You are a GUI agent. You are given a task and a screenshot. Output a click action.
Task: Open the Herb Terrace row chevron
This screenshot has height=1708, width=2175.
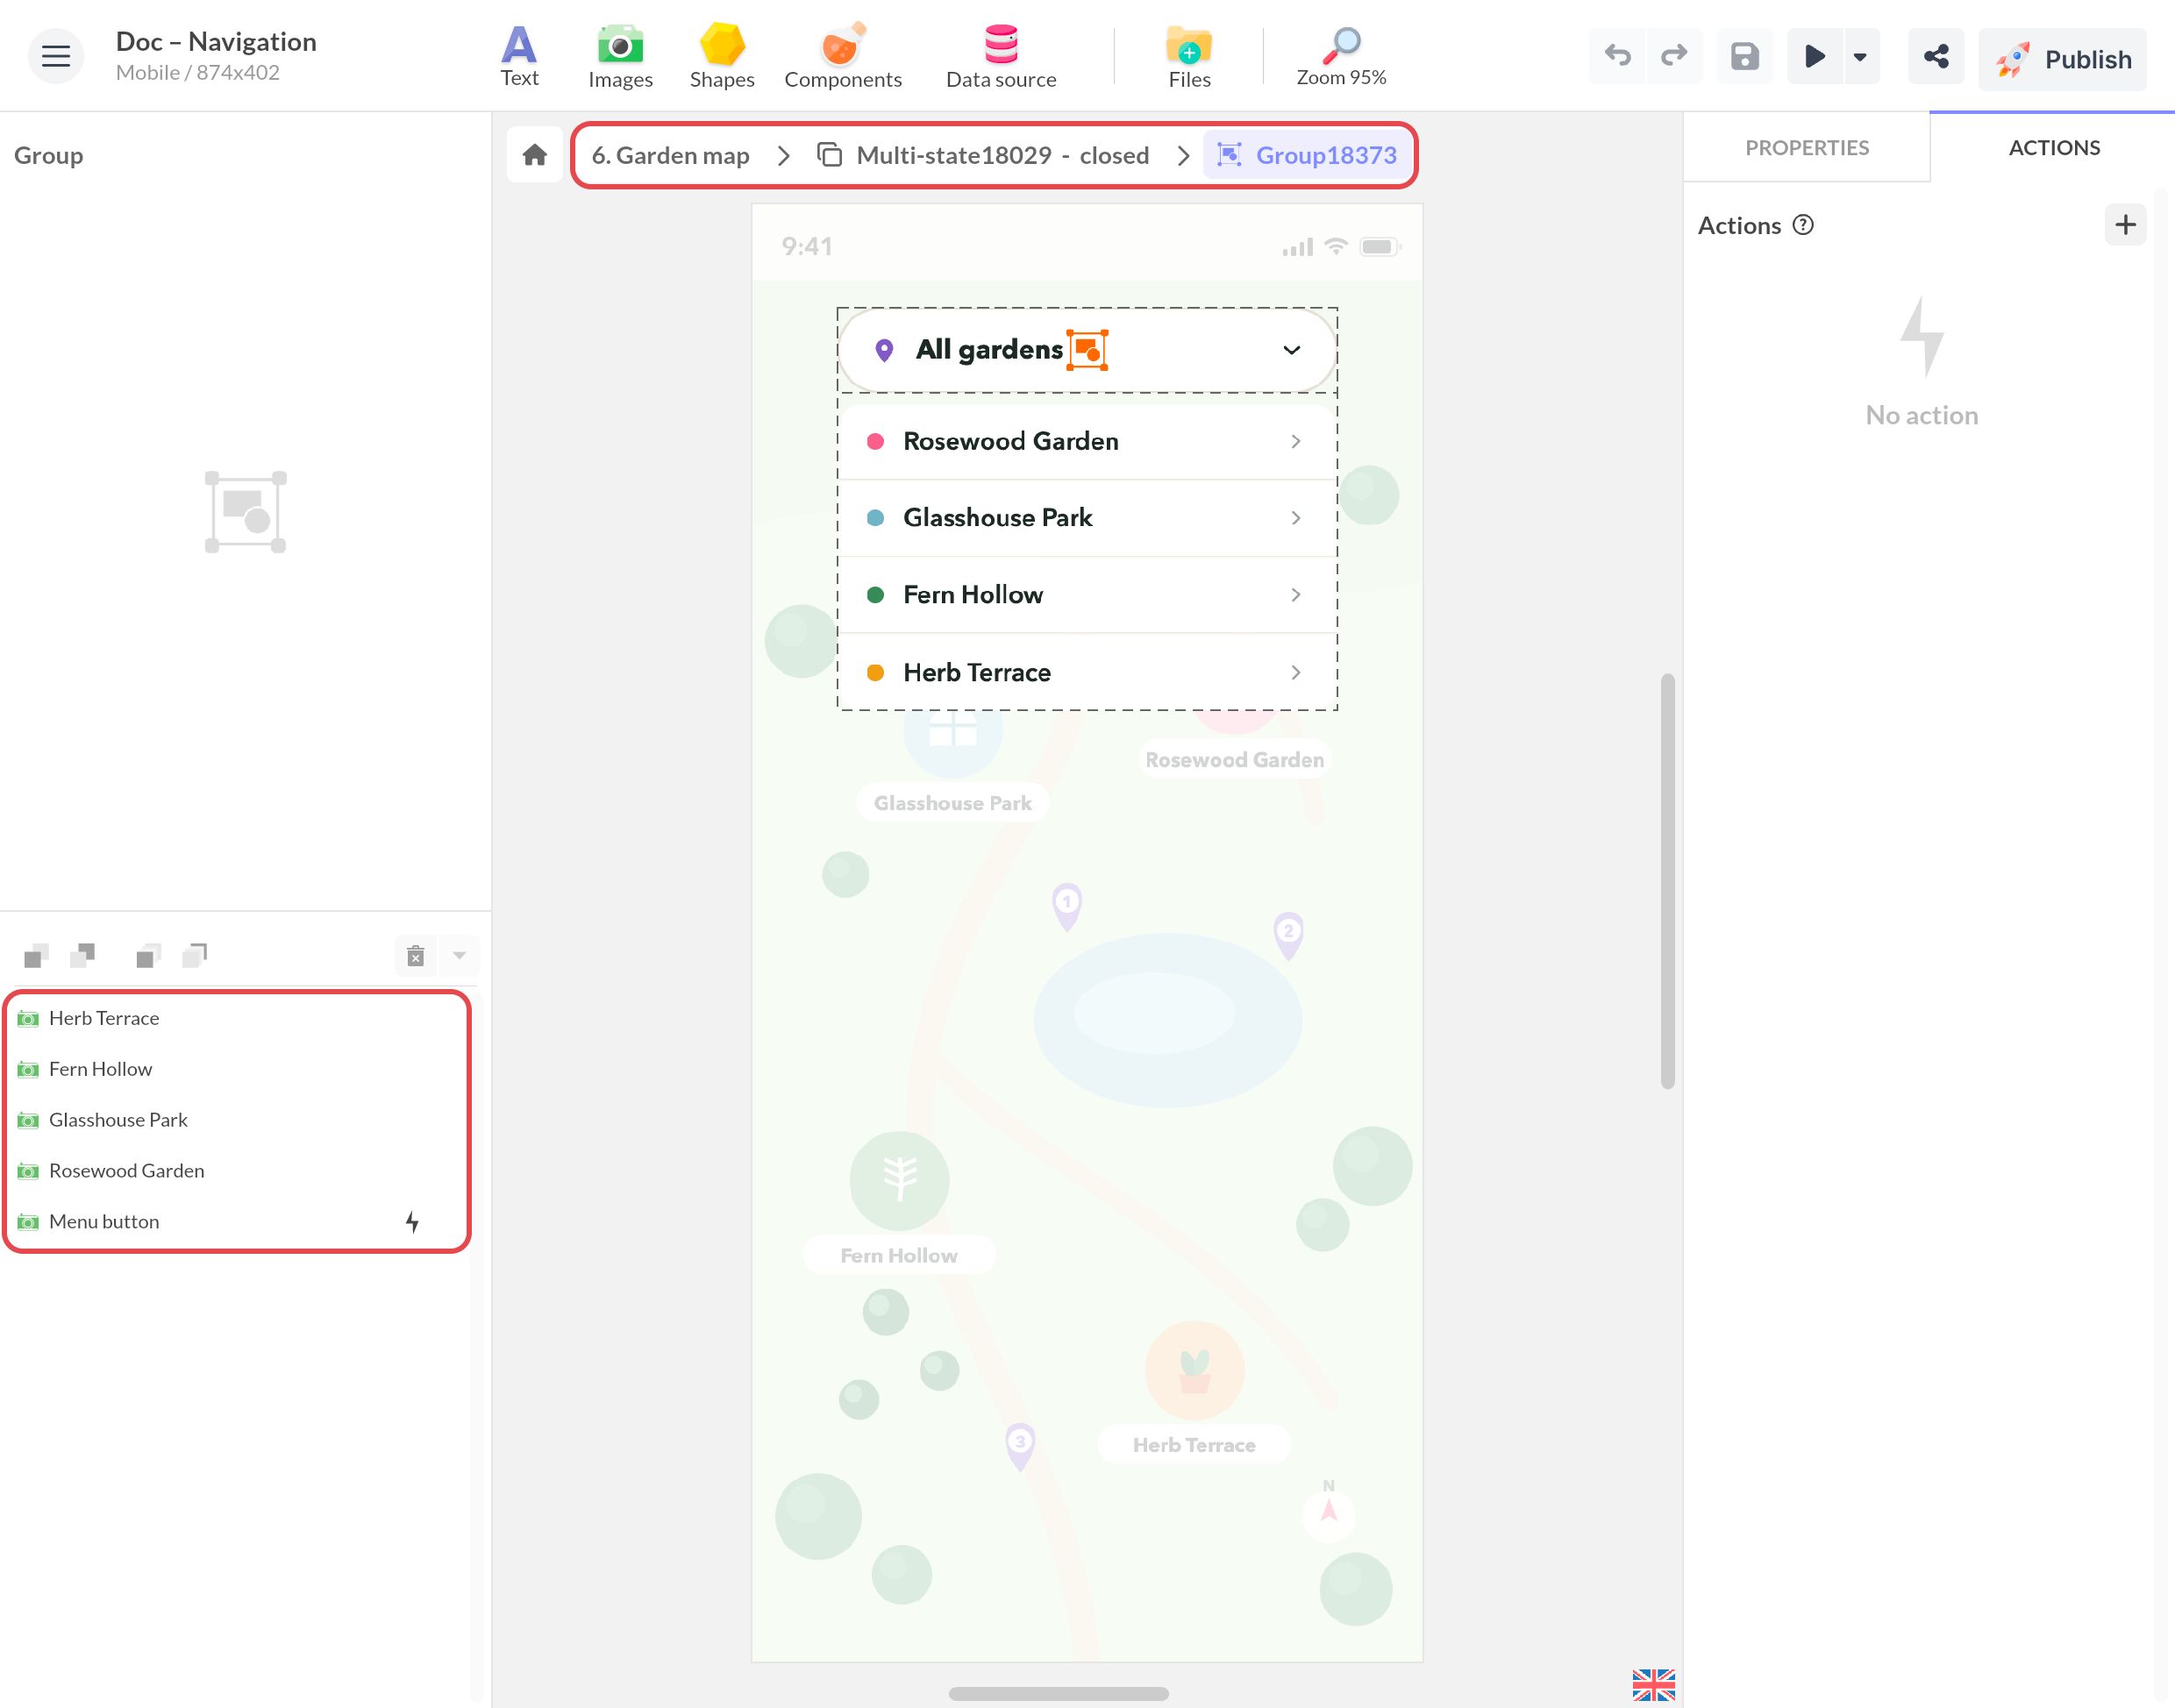(x=1296, y=673)
